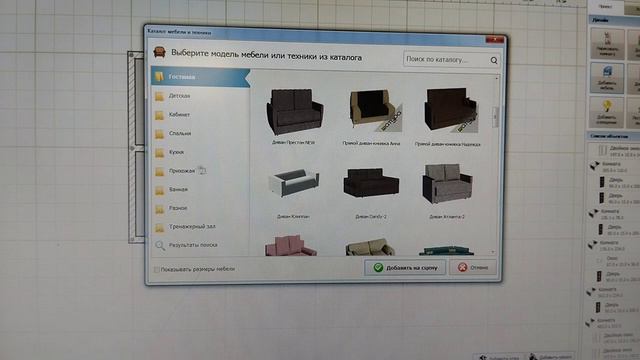Select the pink sofa thumbnail
This screenshot has width=640, height=360.
(290, 245)
